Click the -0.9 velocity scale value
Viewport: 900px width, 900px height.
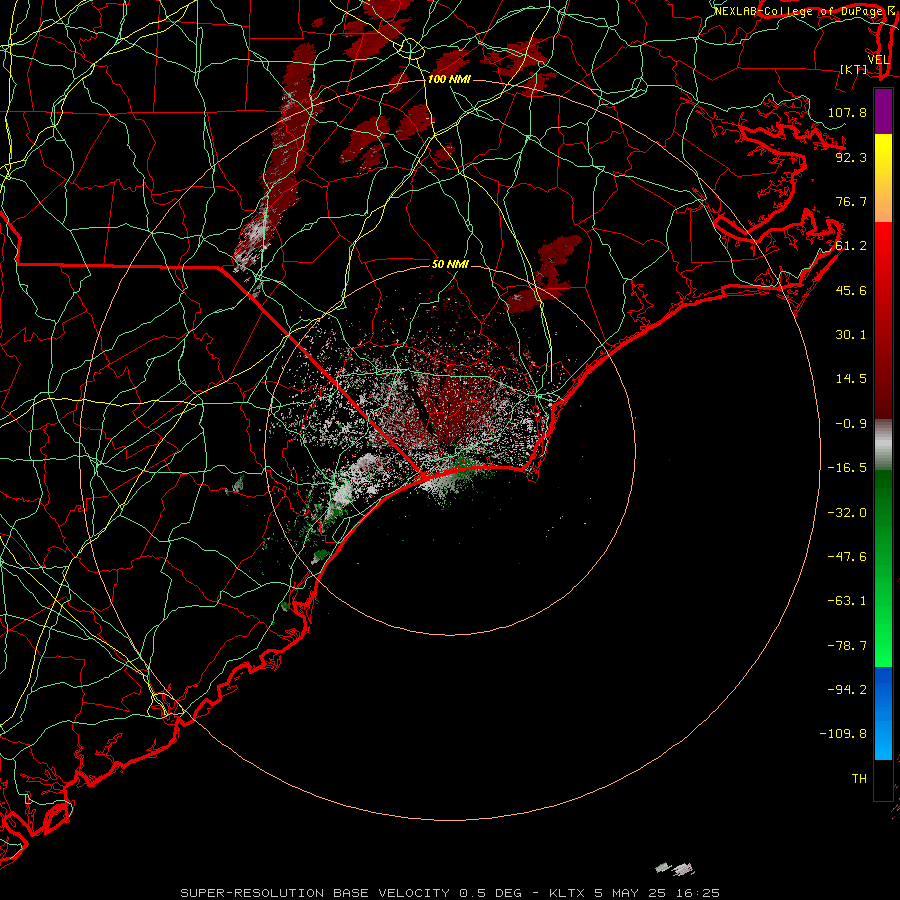pos(851,424)
